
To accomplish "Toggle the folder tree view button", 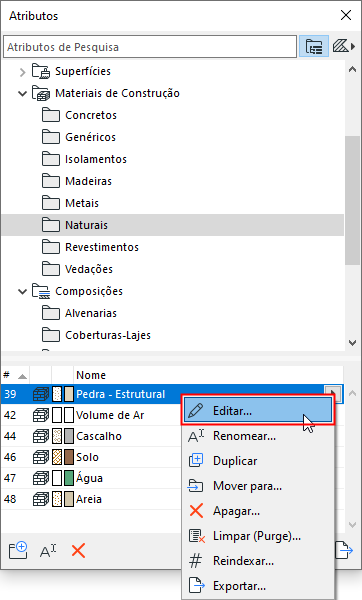I will (314, 47).
